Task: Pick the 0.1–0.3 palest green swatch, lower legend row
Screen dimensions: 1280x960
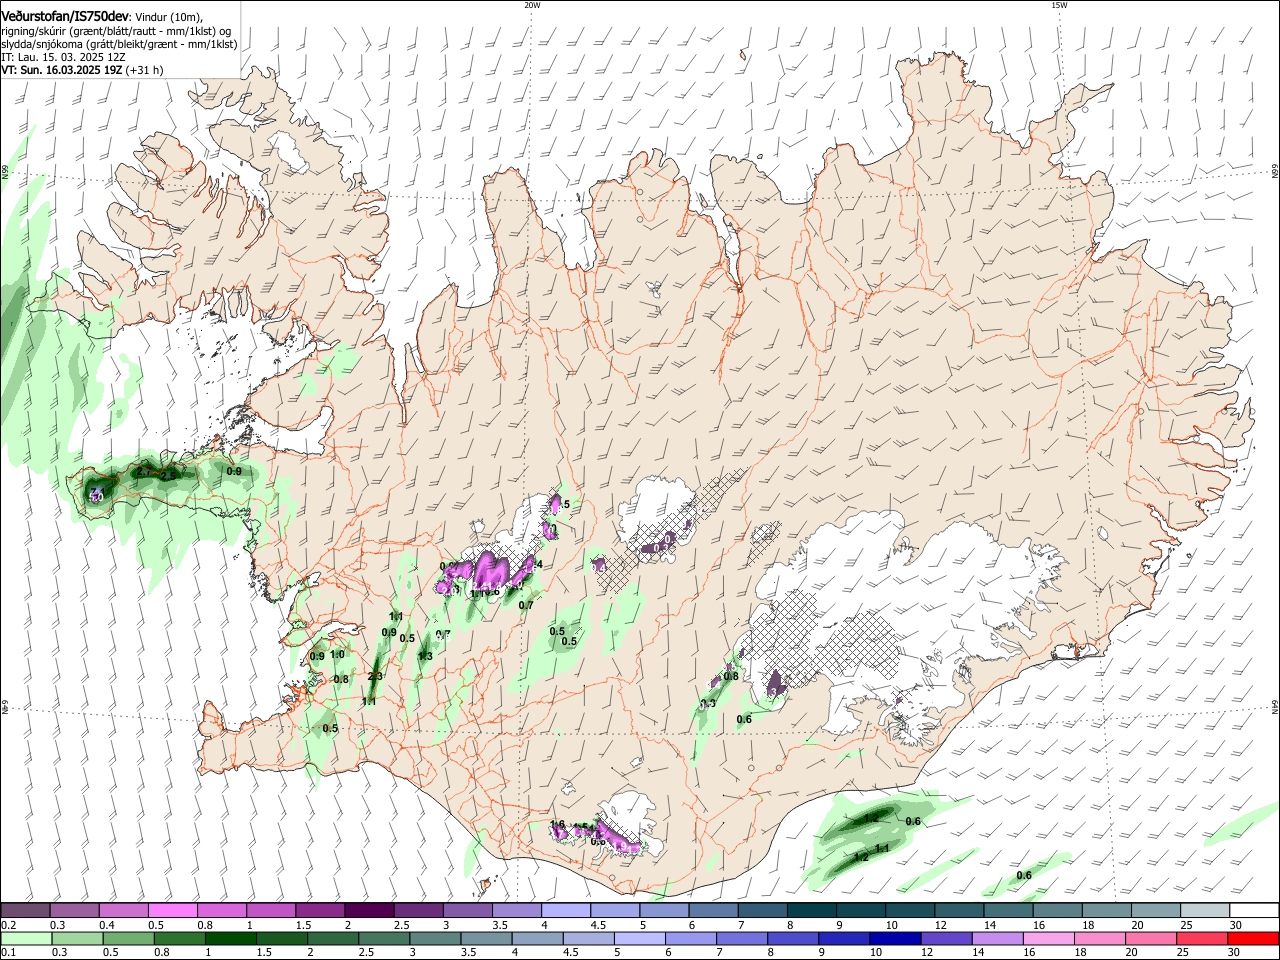Action: [26, 939]
